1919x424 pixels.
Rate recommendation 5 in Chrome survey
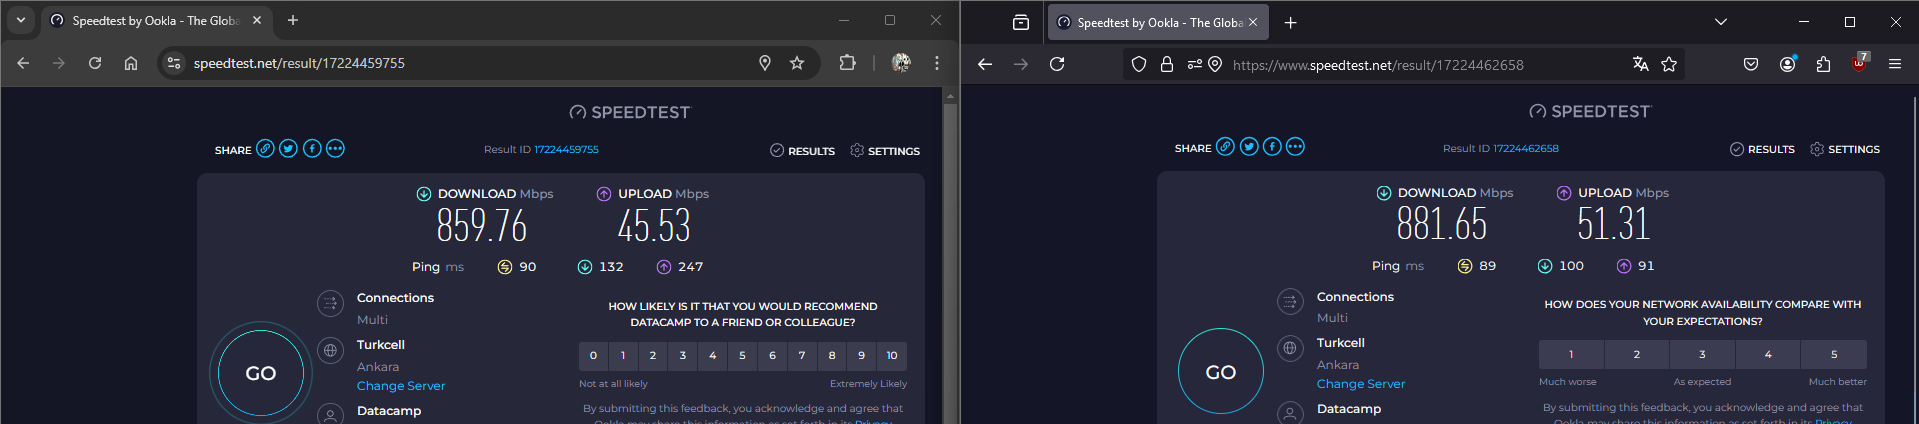tap(742, 355)
